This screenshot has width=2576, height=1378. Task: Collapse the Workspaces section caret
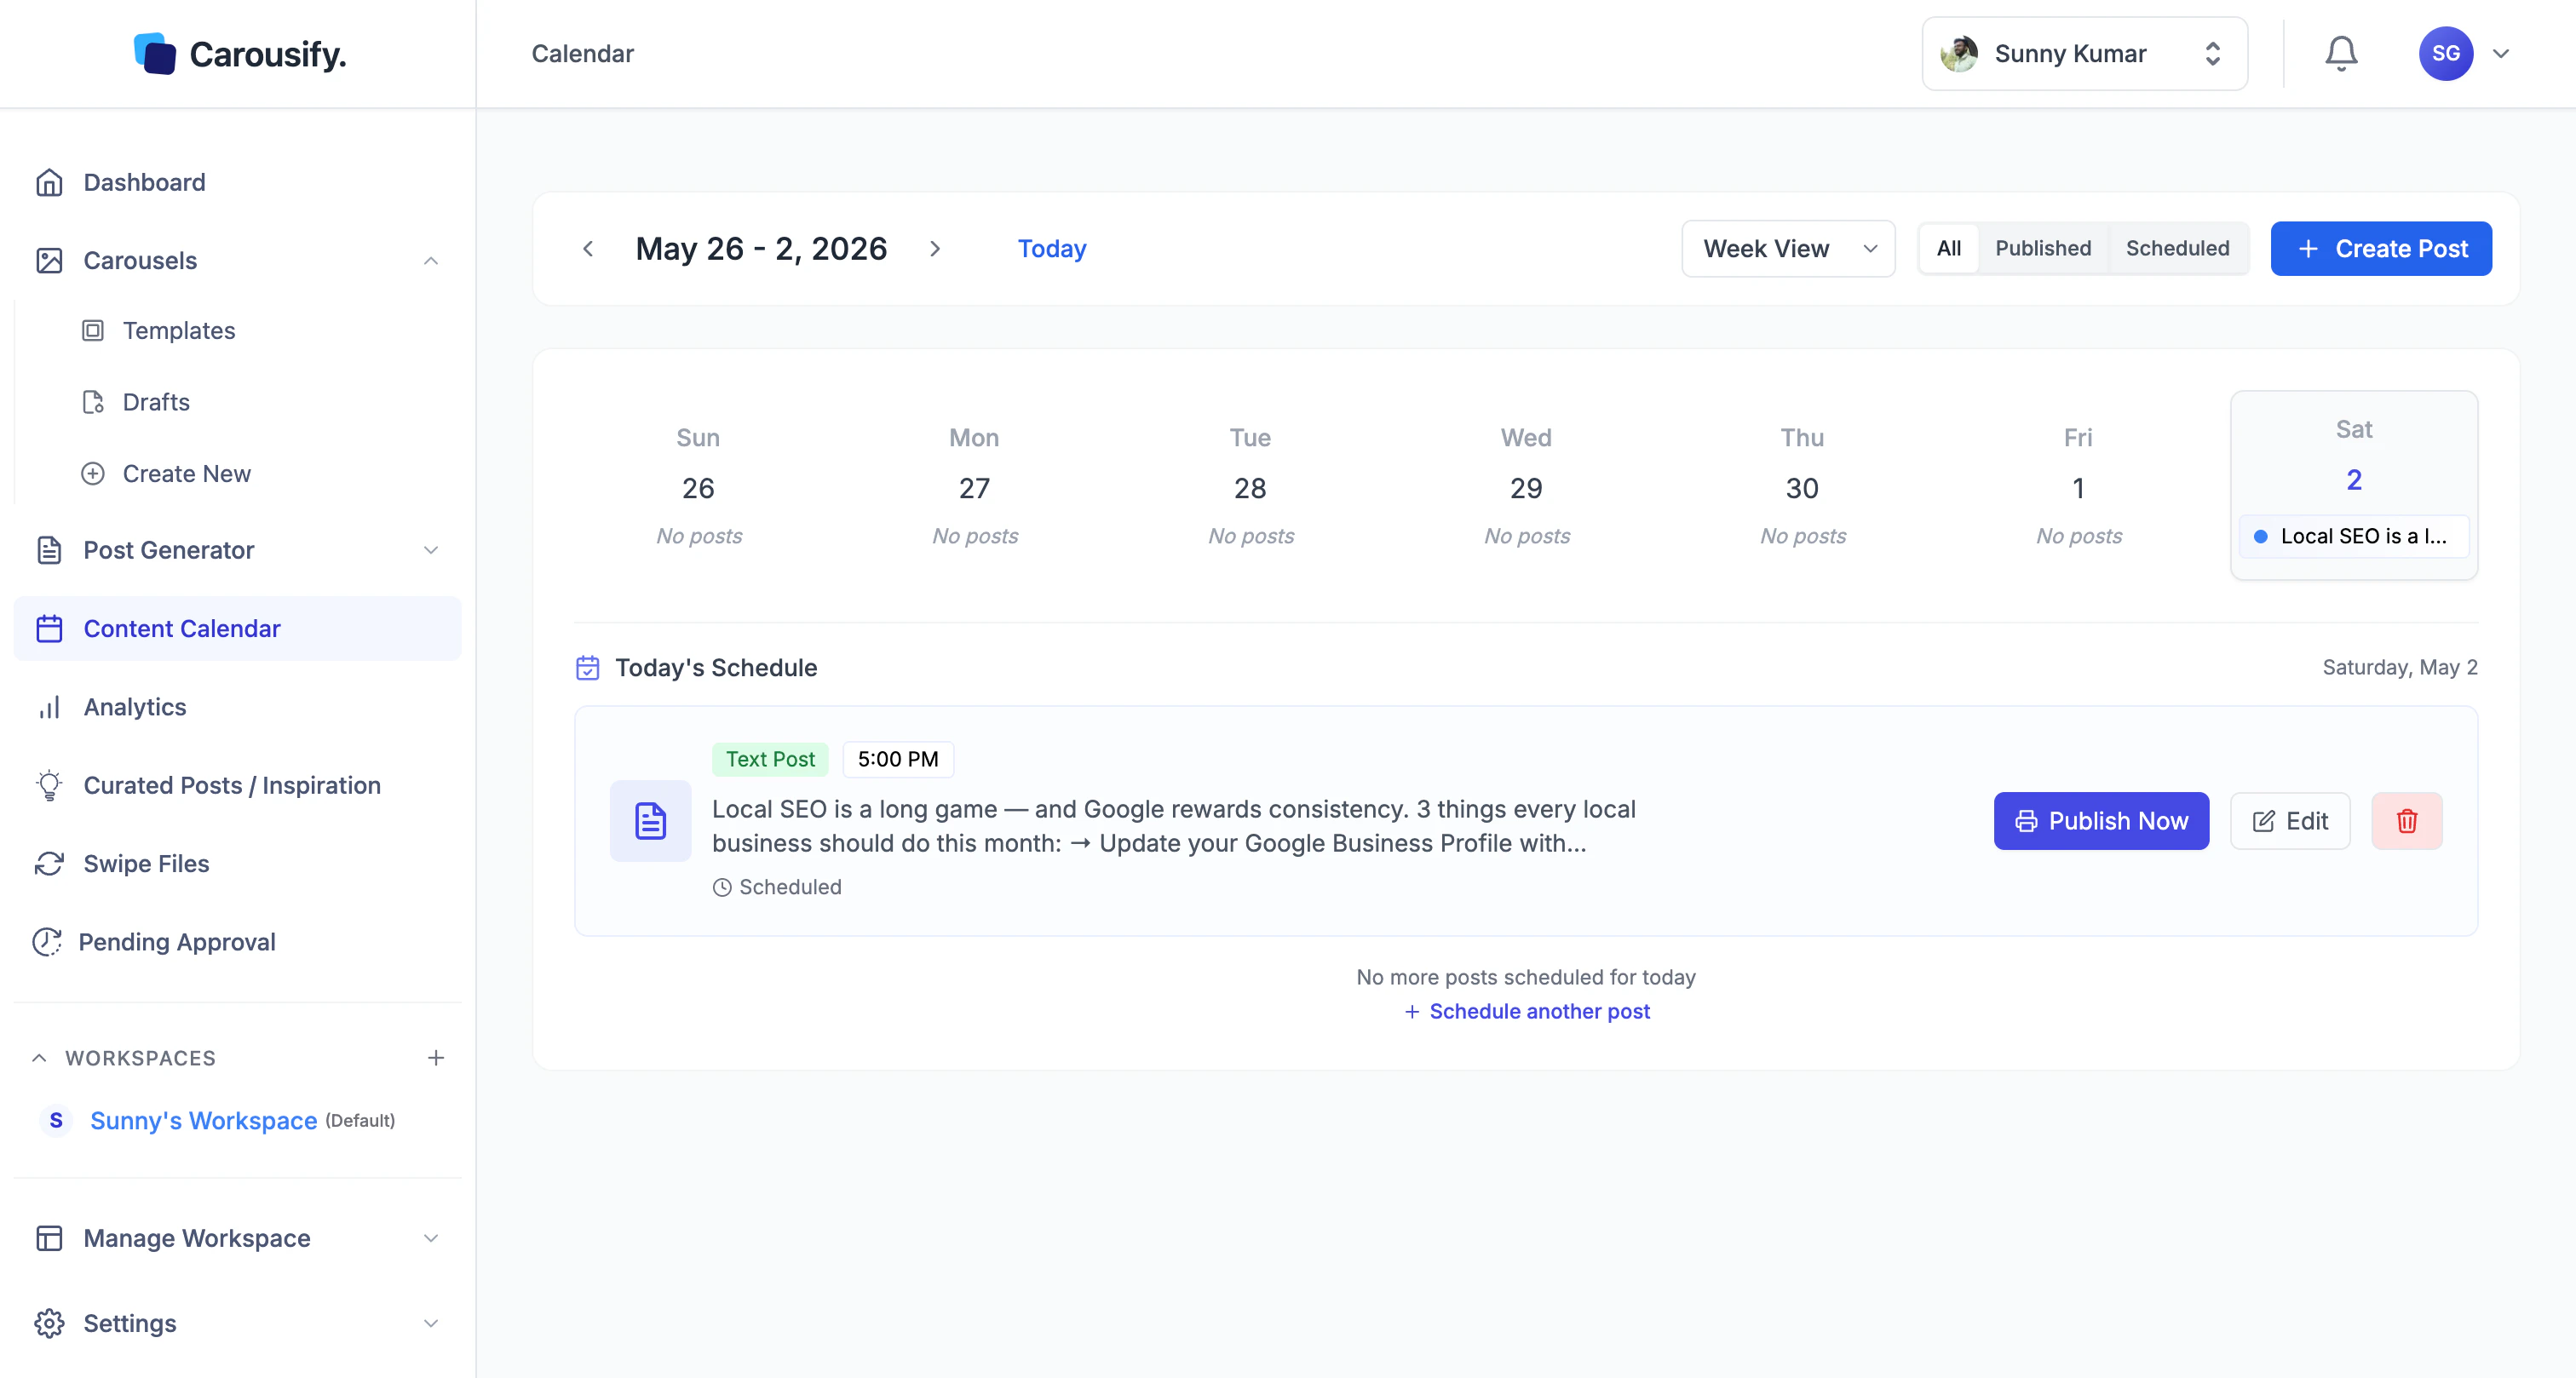tap(39, 1058)
